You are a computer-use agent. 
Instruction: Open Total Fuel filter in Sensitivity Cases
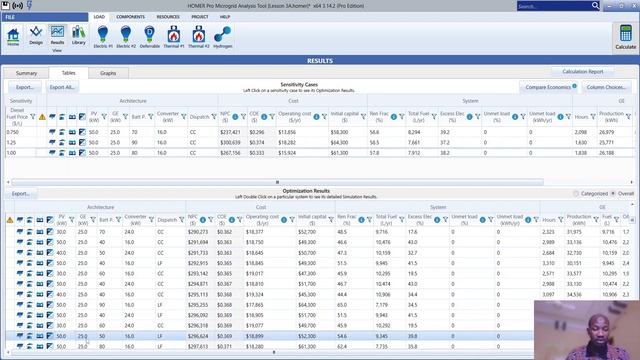pos(434,117)
